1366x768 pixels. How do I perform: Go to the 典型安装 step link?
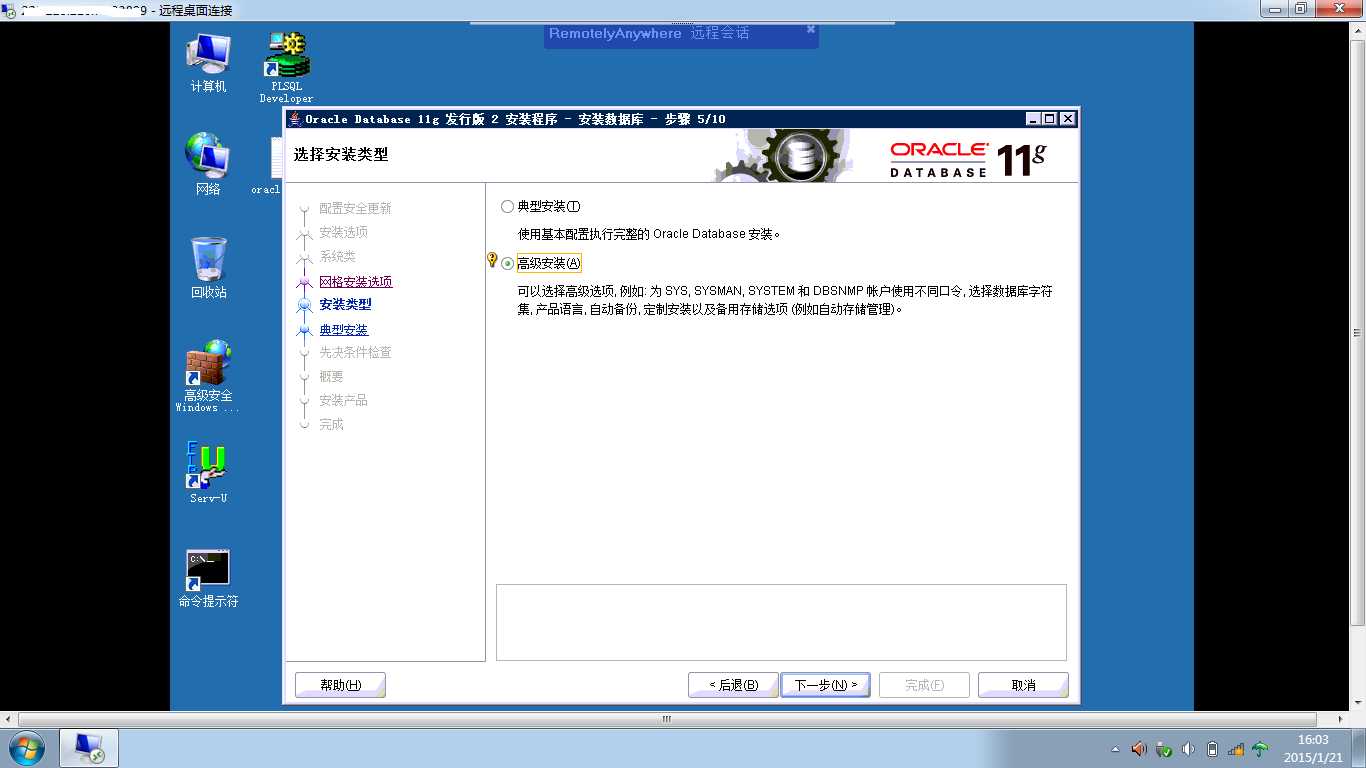344,330
